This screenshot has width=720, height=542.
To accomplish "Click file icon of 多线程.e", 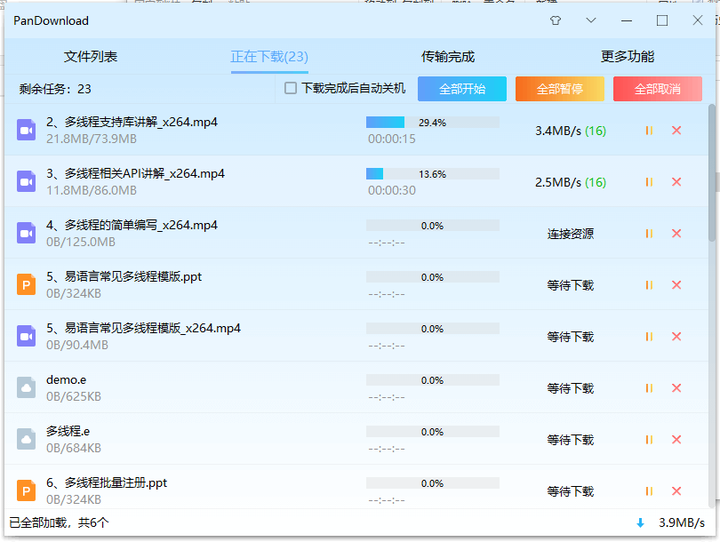I will coord(26,439).
